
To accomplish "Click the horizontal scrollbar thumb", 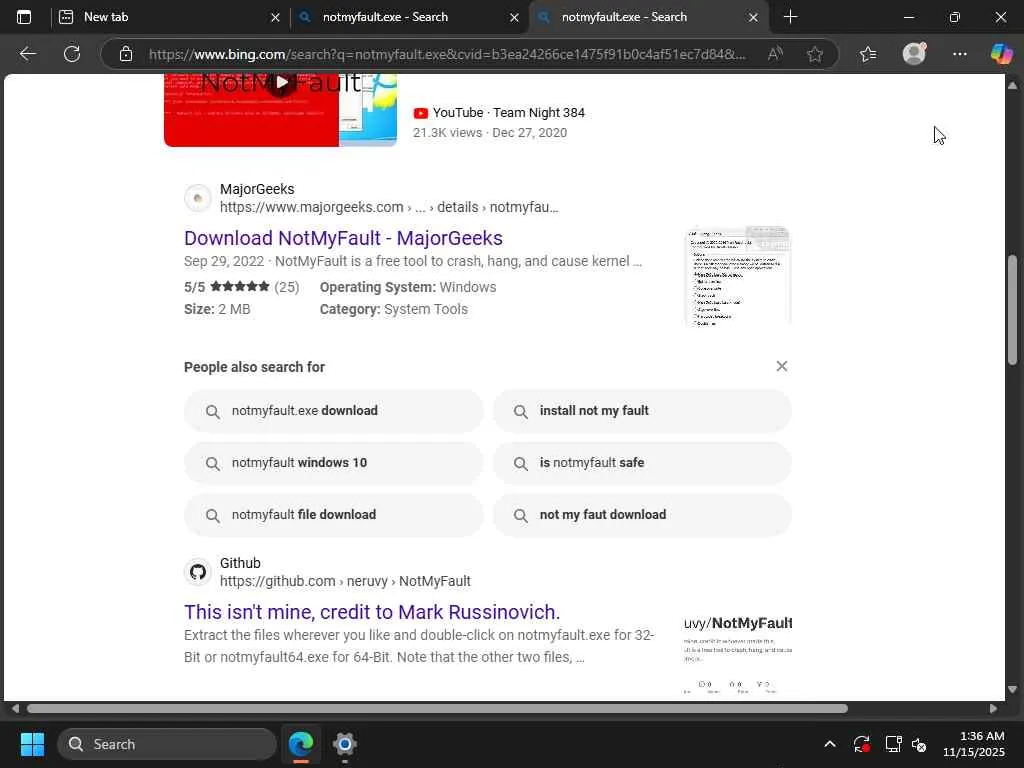I will tap(438, 709).
